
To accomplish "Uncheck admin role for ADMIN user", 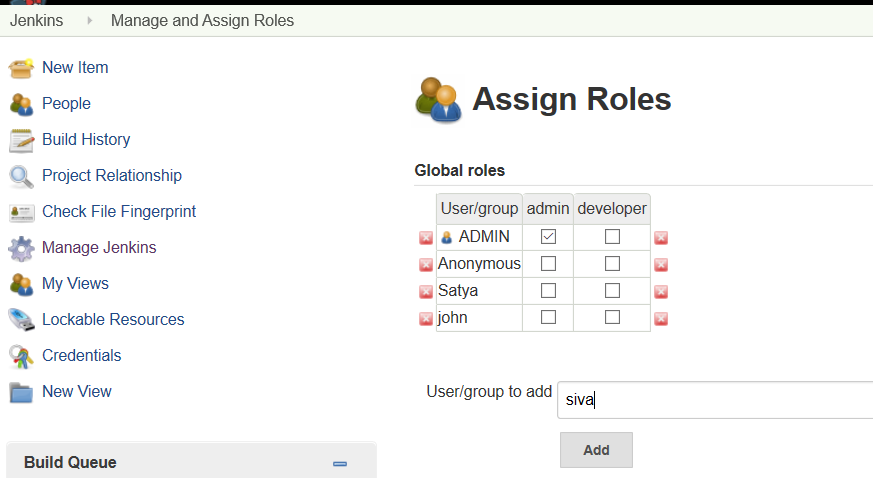I will pyautogui.click(x=548, y=237).
